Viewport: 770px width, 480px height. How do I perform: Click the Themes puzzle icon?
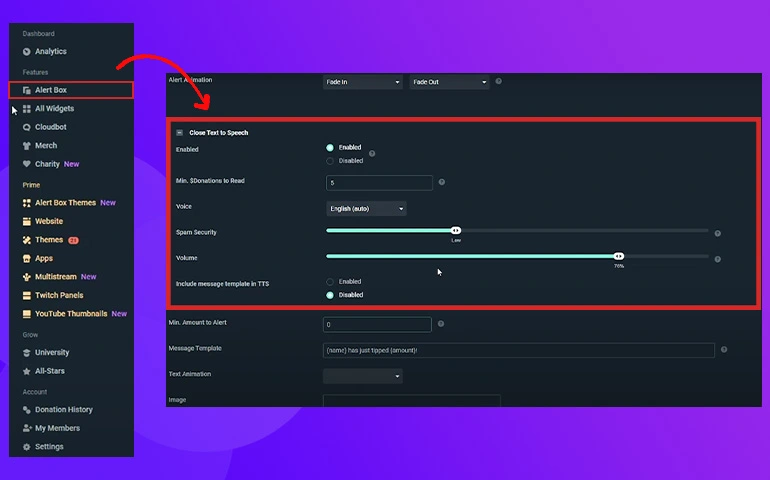coord(26,240)
